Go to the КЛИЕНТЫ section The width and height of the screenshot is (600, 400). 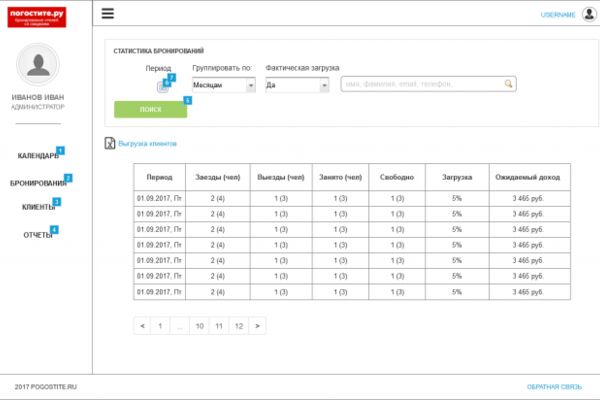tap(39, 207)
